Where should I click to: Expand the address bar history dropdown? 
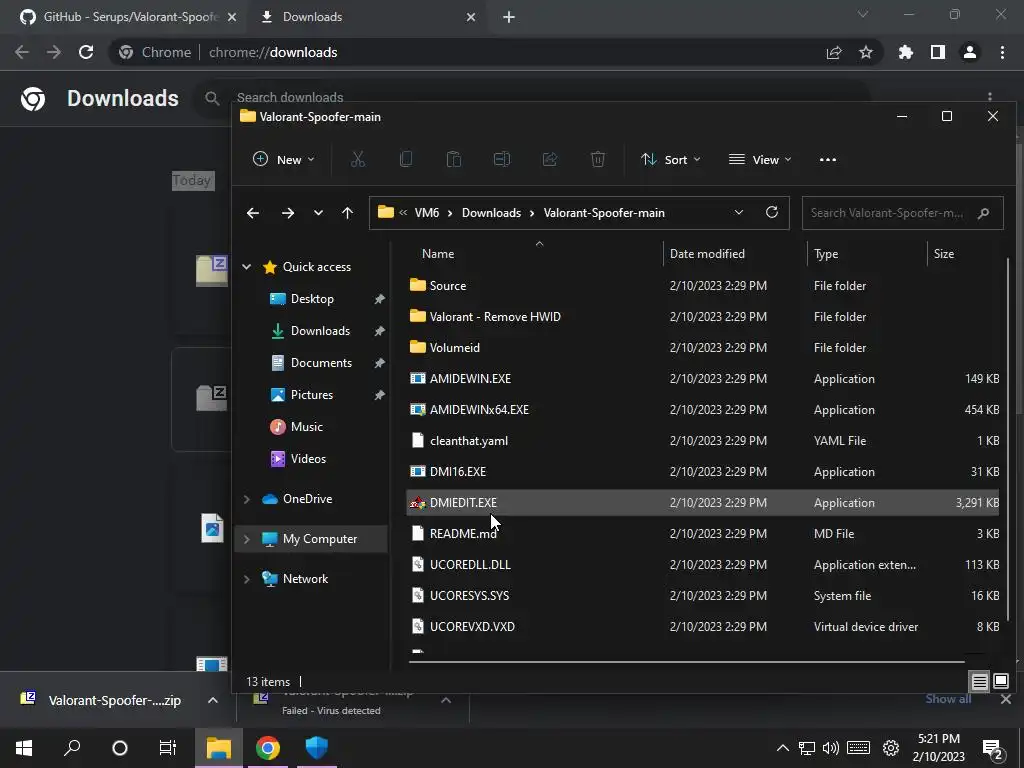[x=739, y=212]
